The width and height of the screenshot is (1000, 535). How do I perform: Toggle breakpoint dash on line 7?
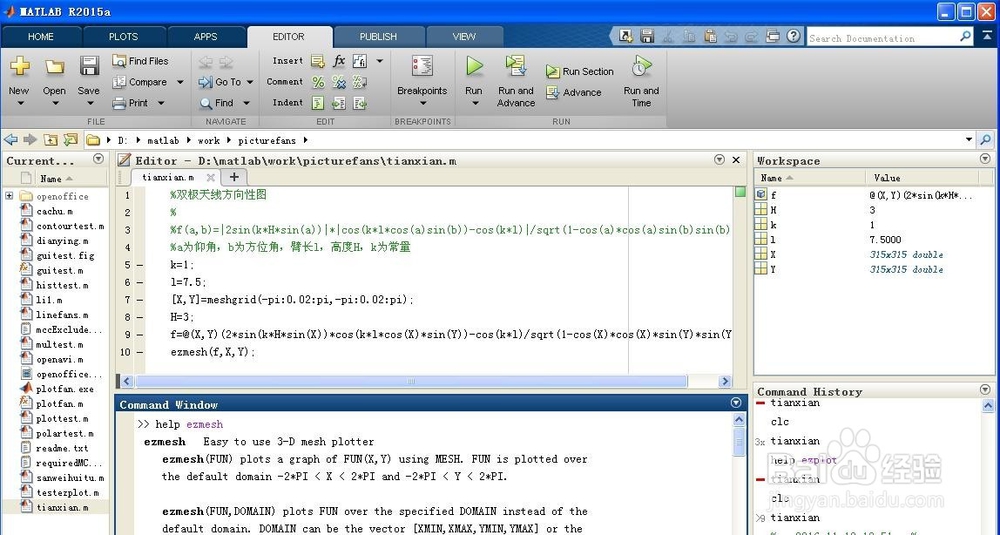pos(140,299)
